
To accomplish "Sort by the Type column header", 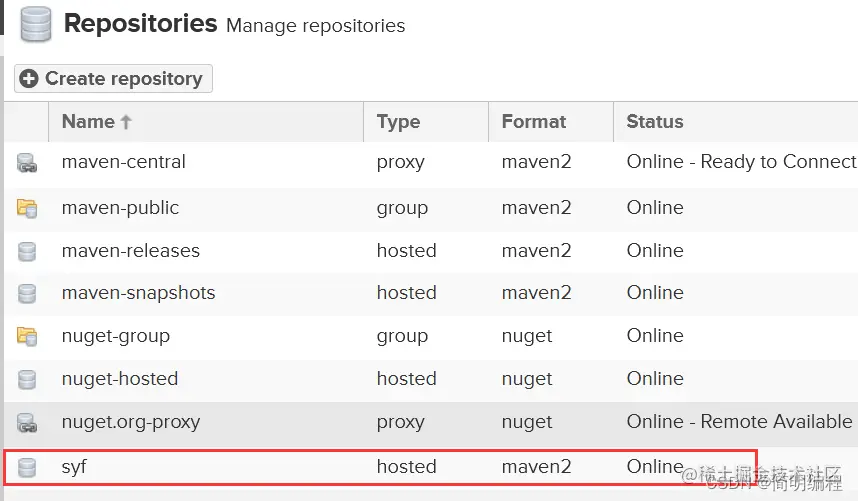I will pos(426,121).
